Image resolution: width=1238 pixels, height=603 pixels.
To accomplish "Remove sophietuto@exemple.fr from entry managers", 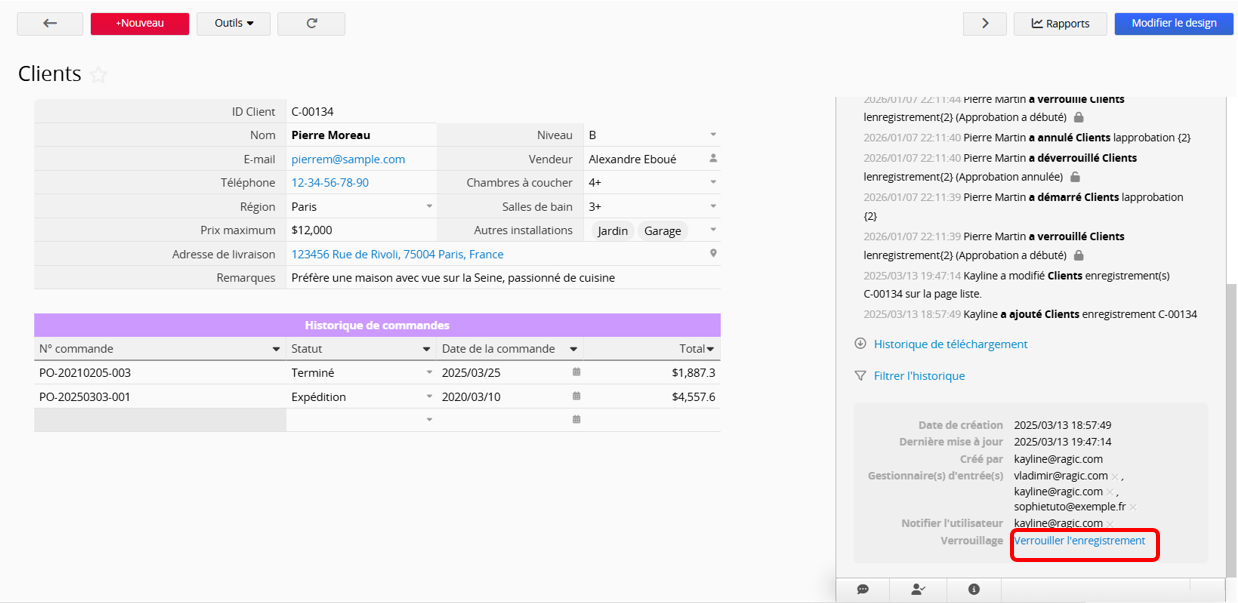I will [x=1133, y=508].
